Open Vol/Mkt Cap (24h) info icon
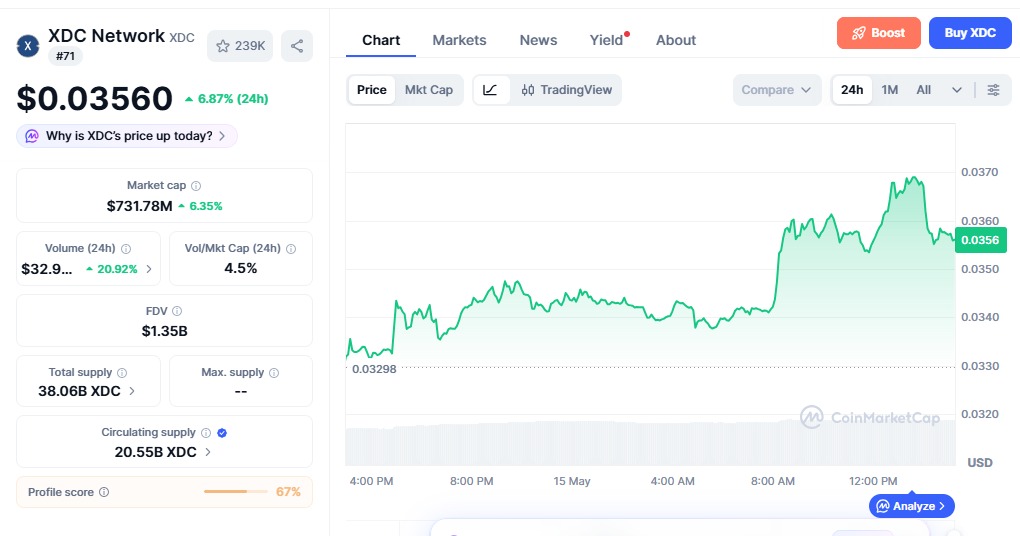 click(x=291, y=248)
